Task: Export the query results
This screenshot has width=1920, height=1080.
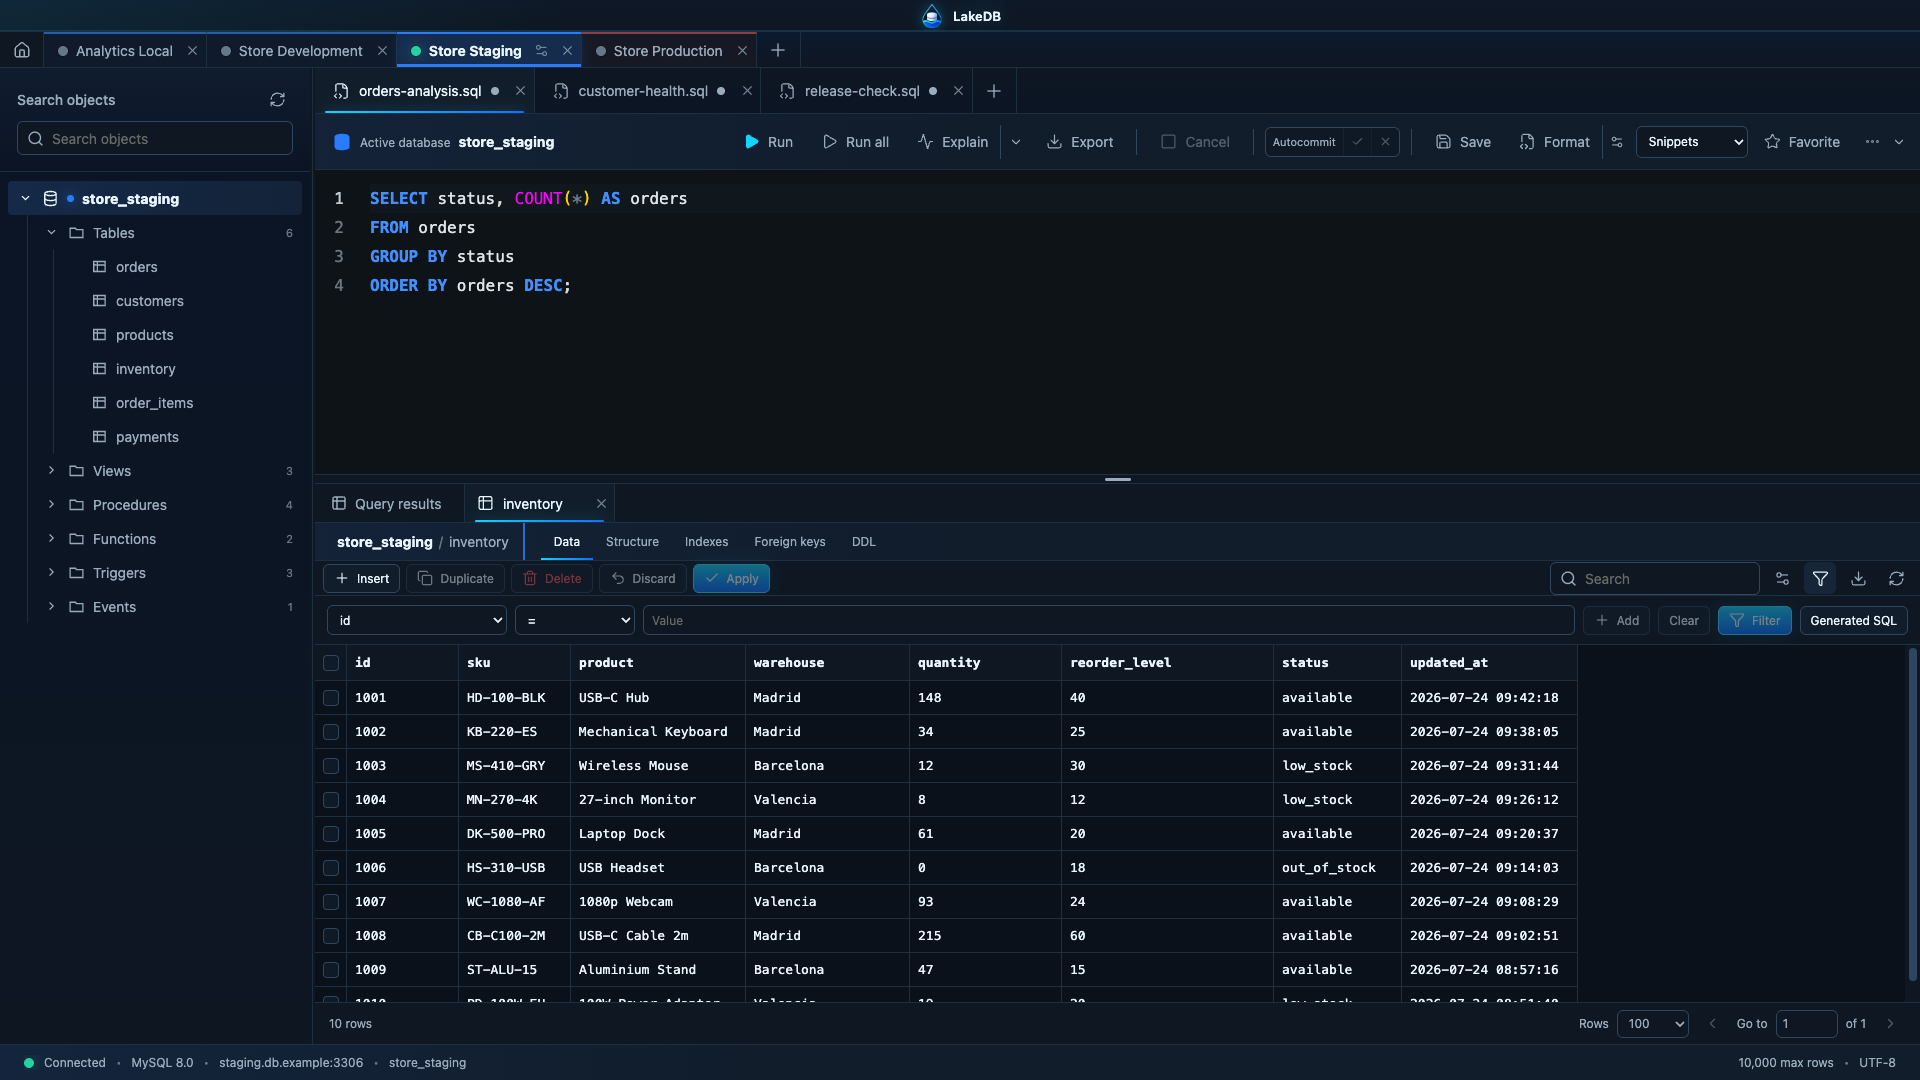Action: tap(1080, 142)
